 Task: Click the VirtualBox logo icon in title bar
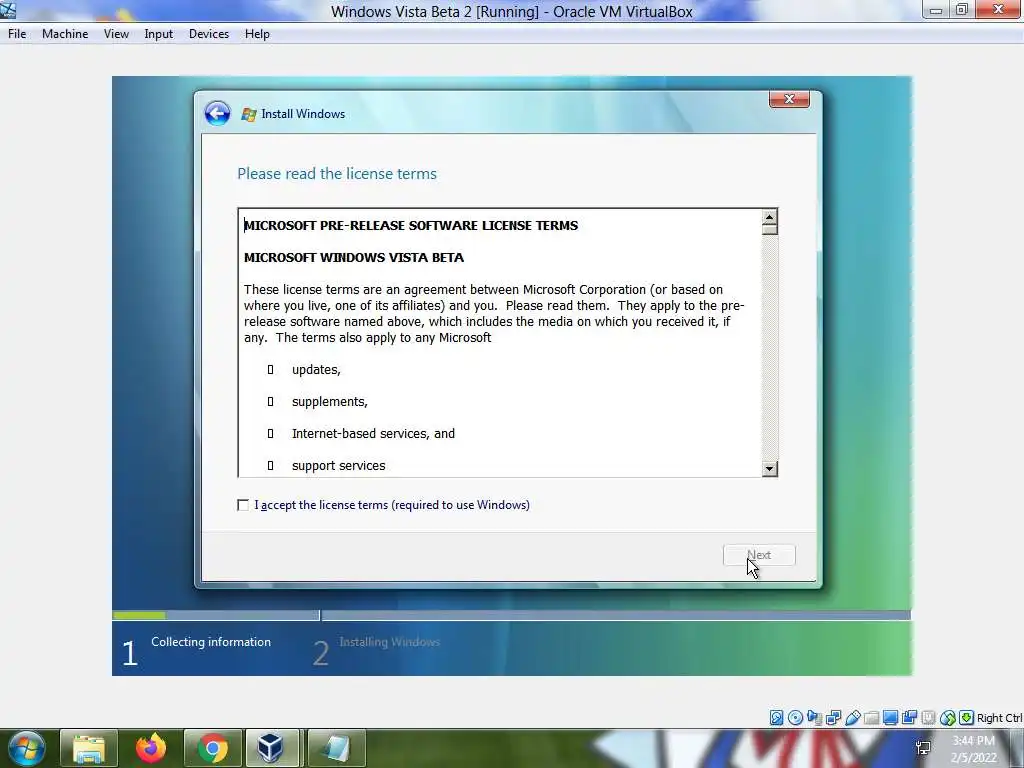click(8, 10)
